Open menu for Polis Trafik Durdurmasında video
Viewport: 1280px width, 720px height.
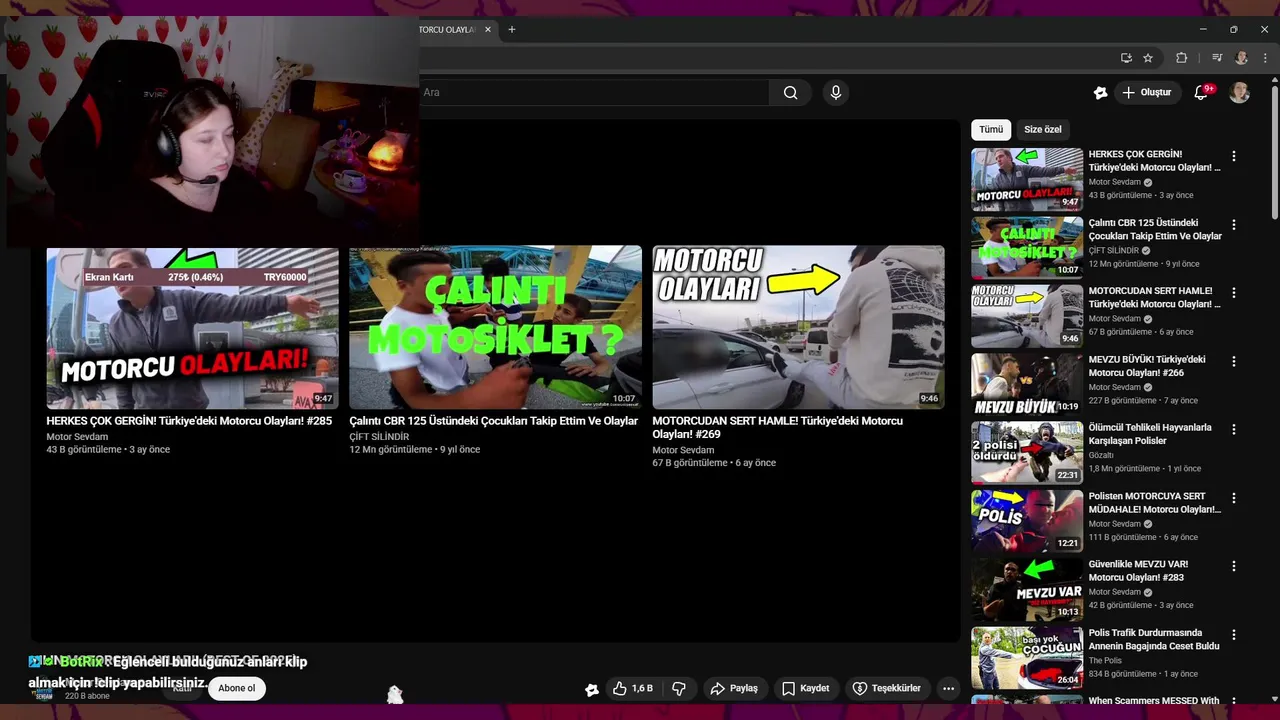[1234, 634]
